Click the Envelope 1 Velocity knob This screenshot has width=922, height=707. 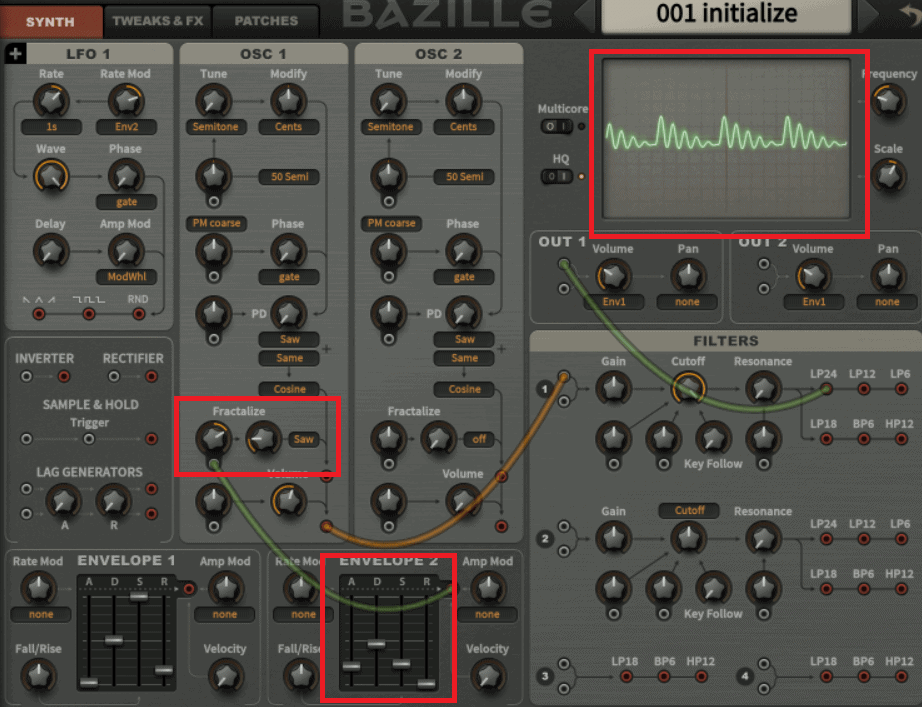[224, 676]
